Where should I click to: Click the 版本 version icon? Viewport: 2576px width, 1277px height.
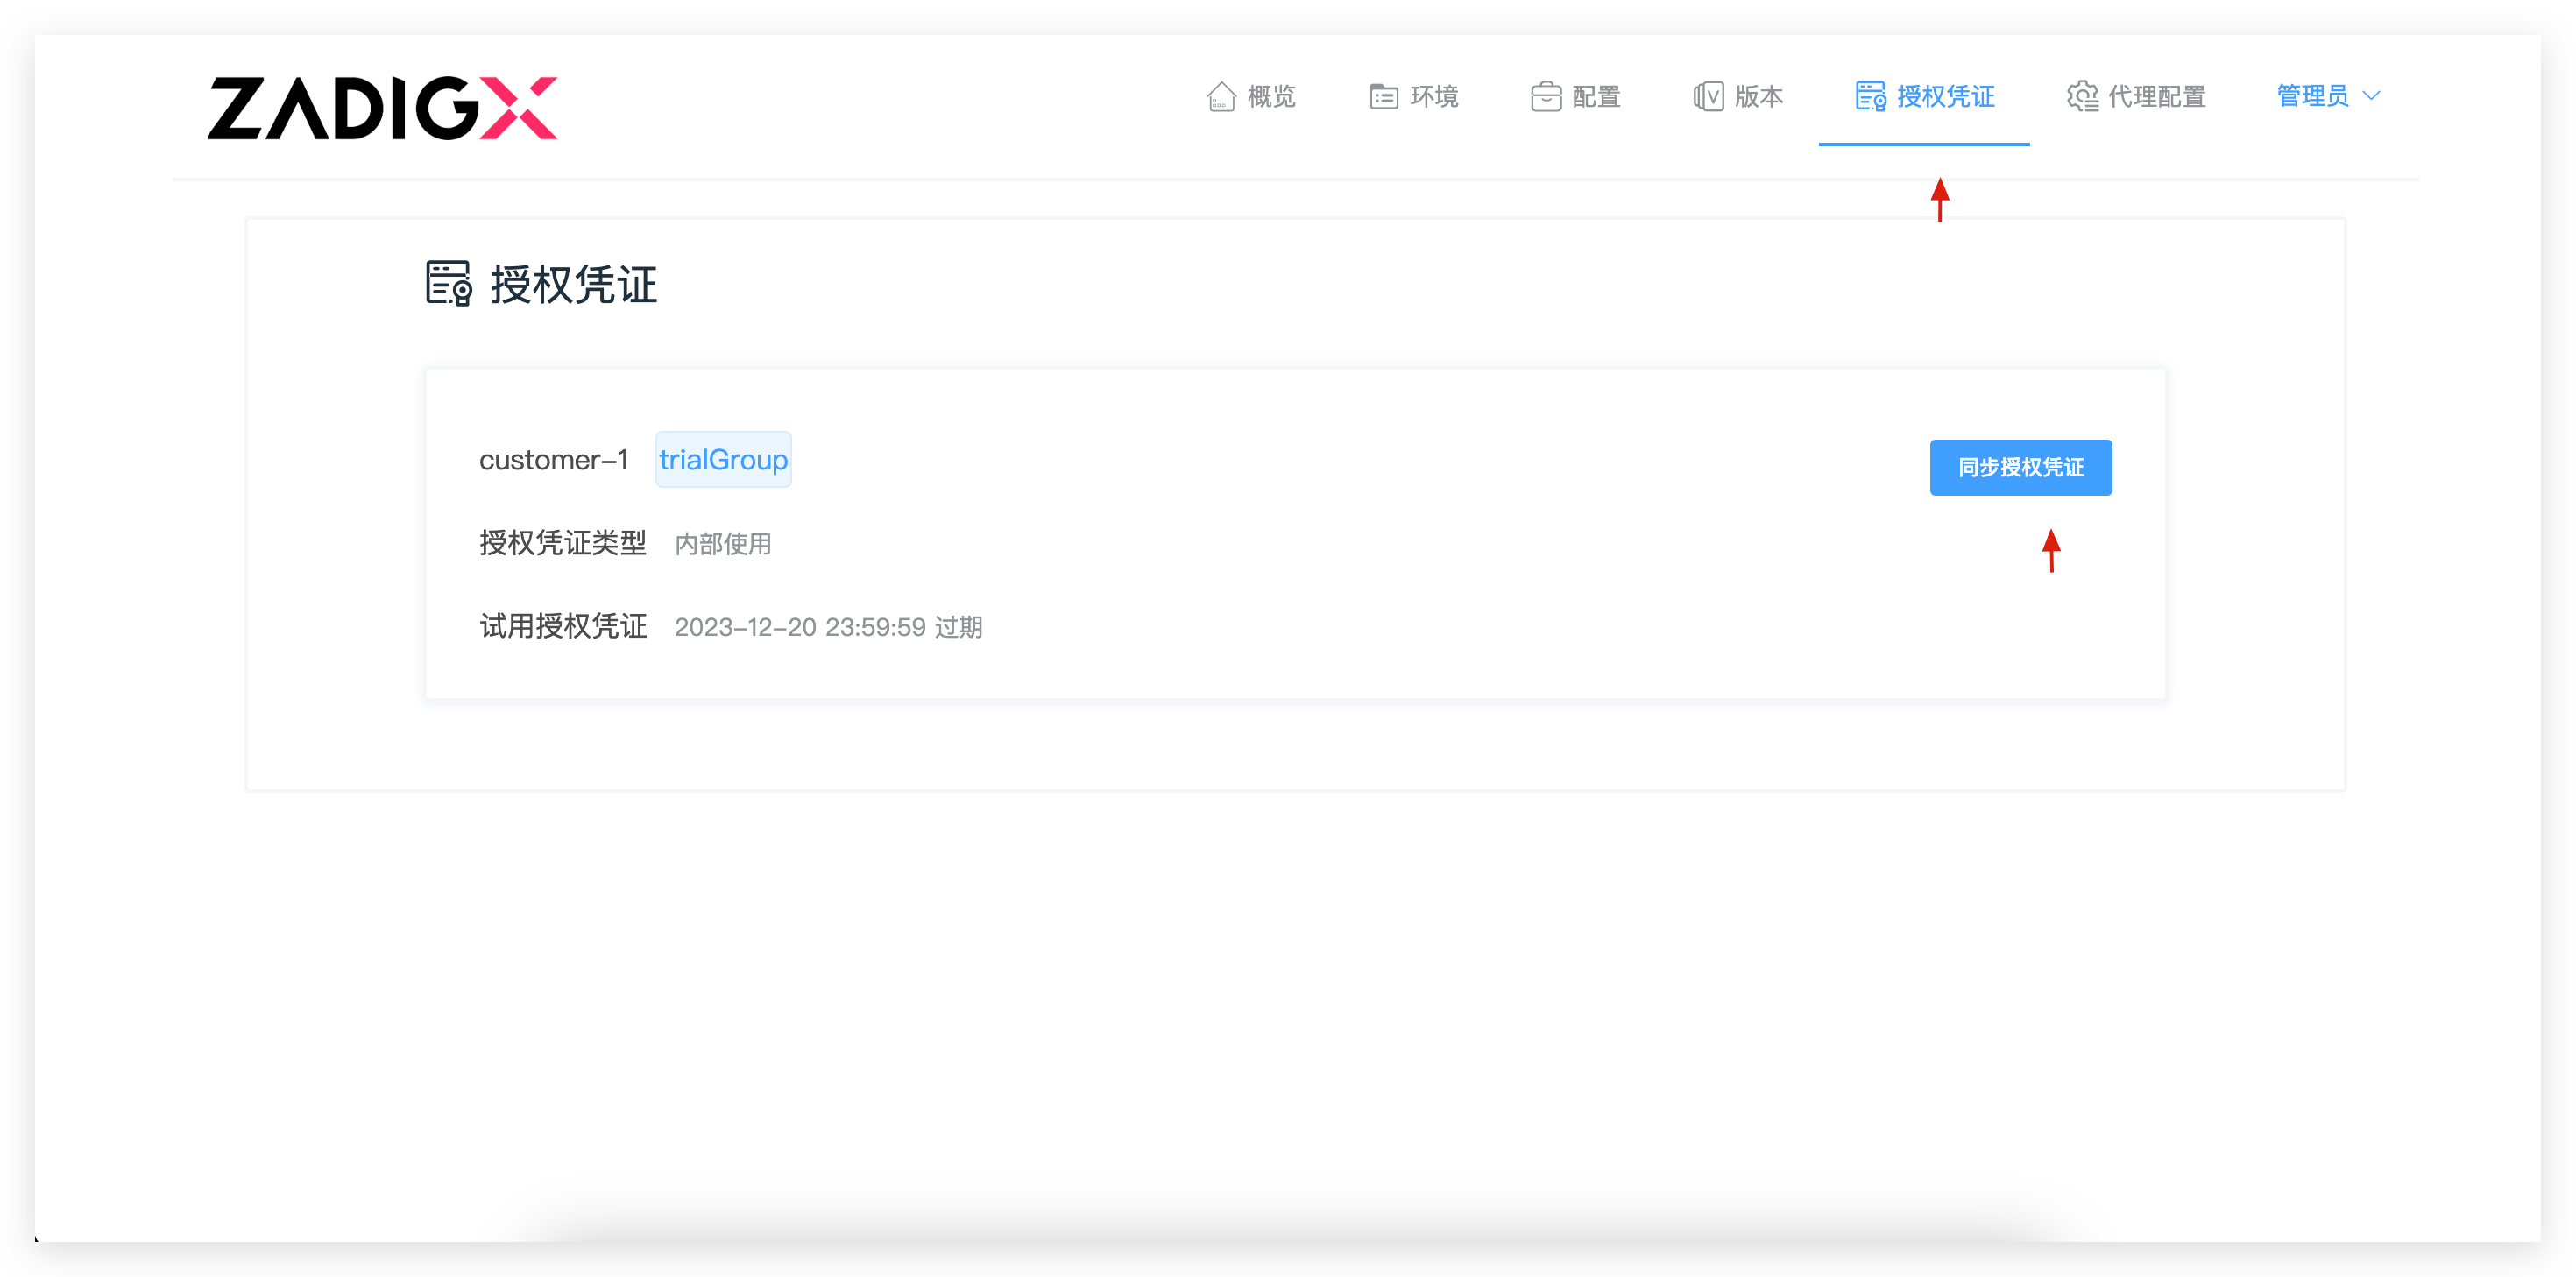[x=1709, y=95]
